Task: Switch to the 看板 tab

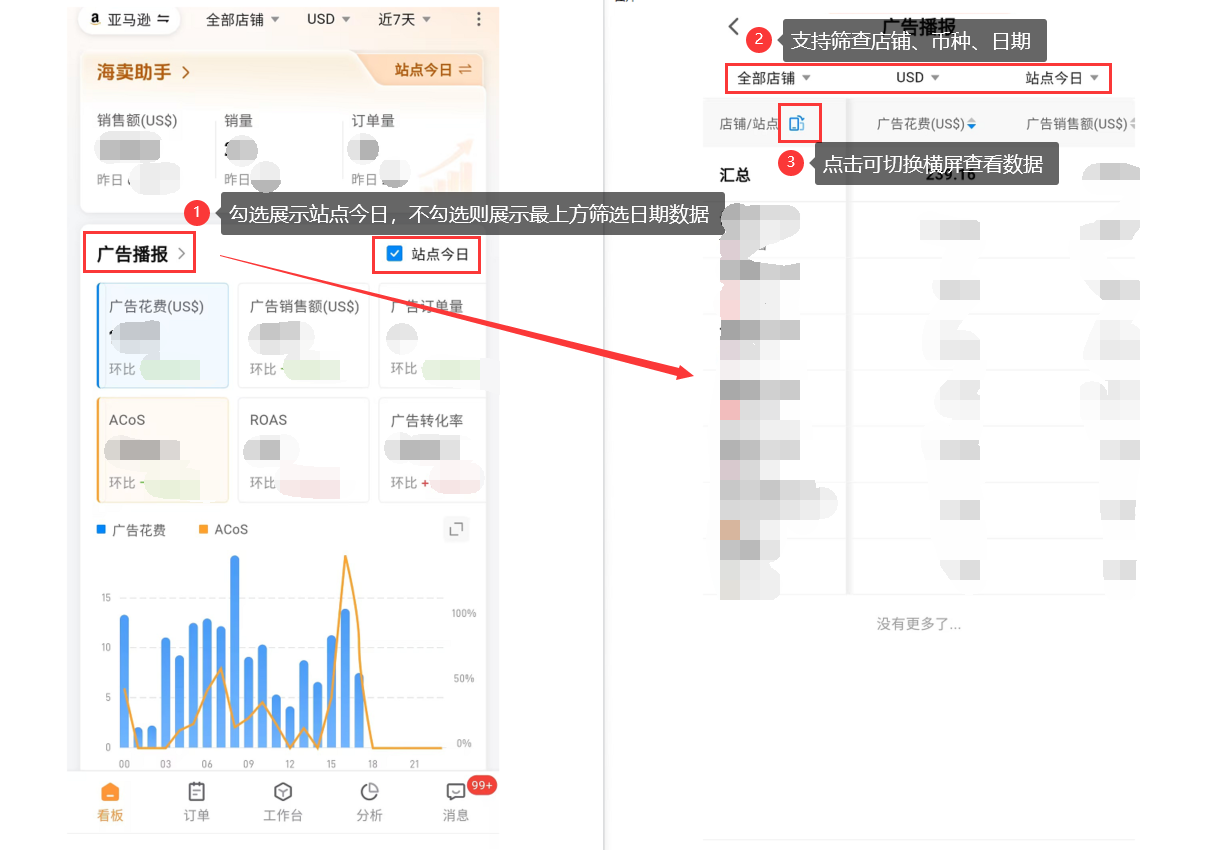Action: [110, 803]
